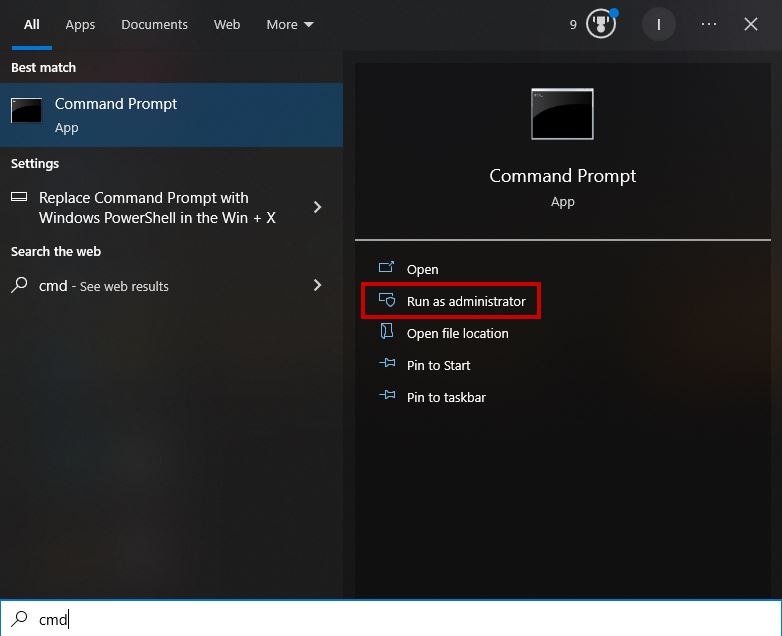Switch to the Web tab
Viewport: 782px width, 636px height.
(227, 24)
